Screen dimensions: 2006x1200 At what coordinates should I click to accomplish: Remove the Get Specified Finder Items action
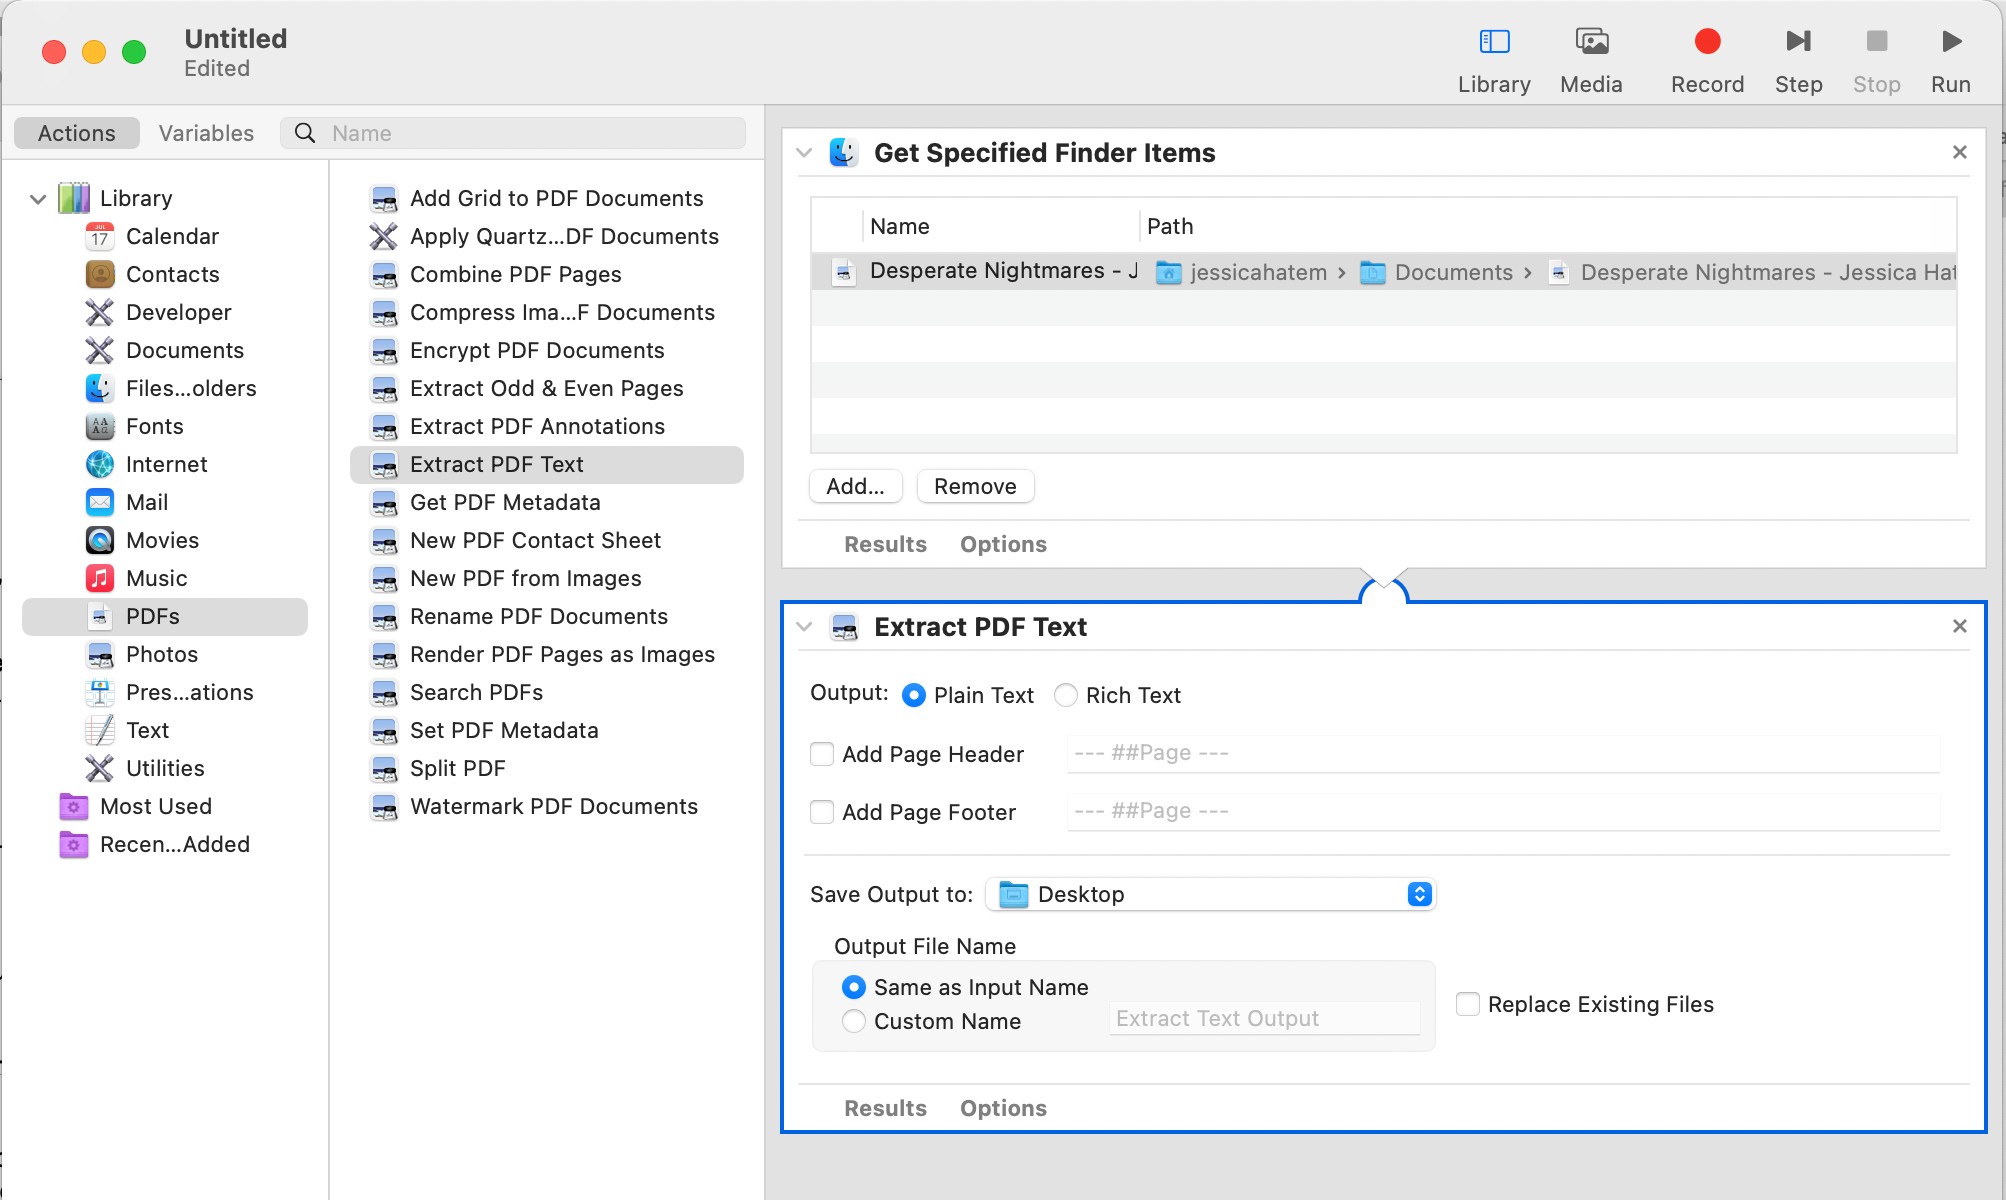click(1960, 152)
